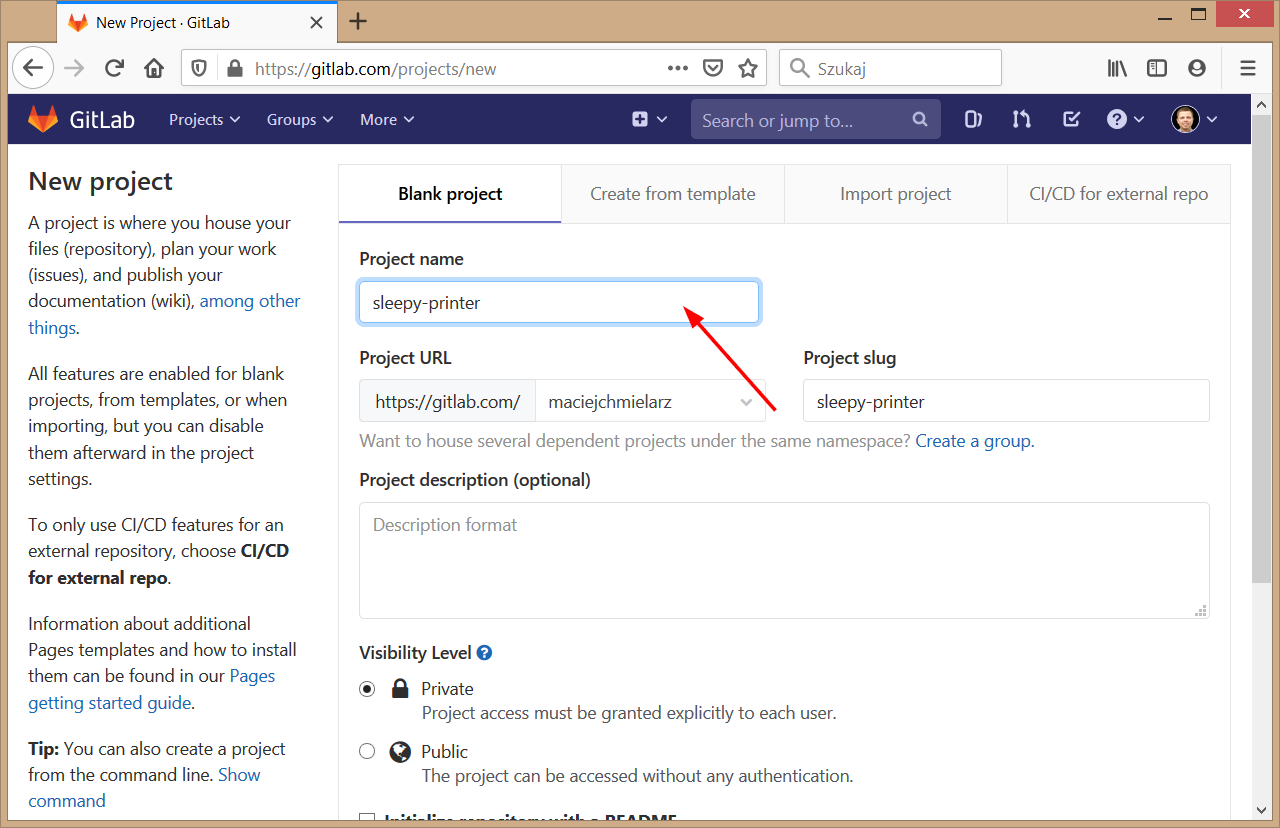Expand the Groups dropdown menu
This screenshot has width=1280, height=828.
click(x=299, y=119)
